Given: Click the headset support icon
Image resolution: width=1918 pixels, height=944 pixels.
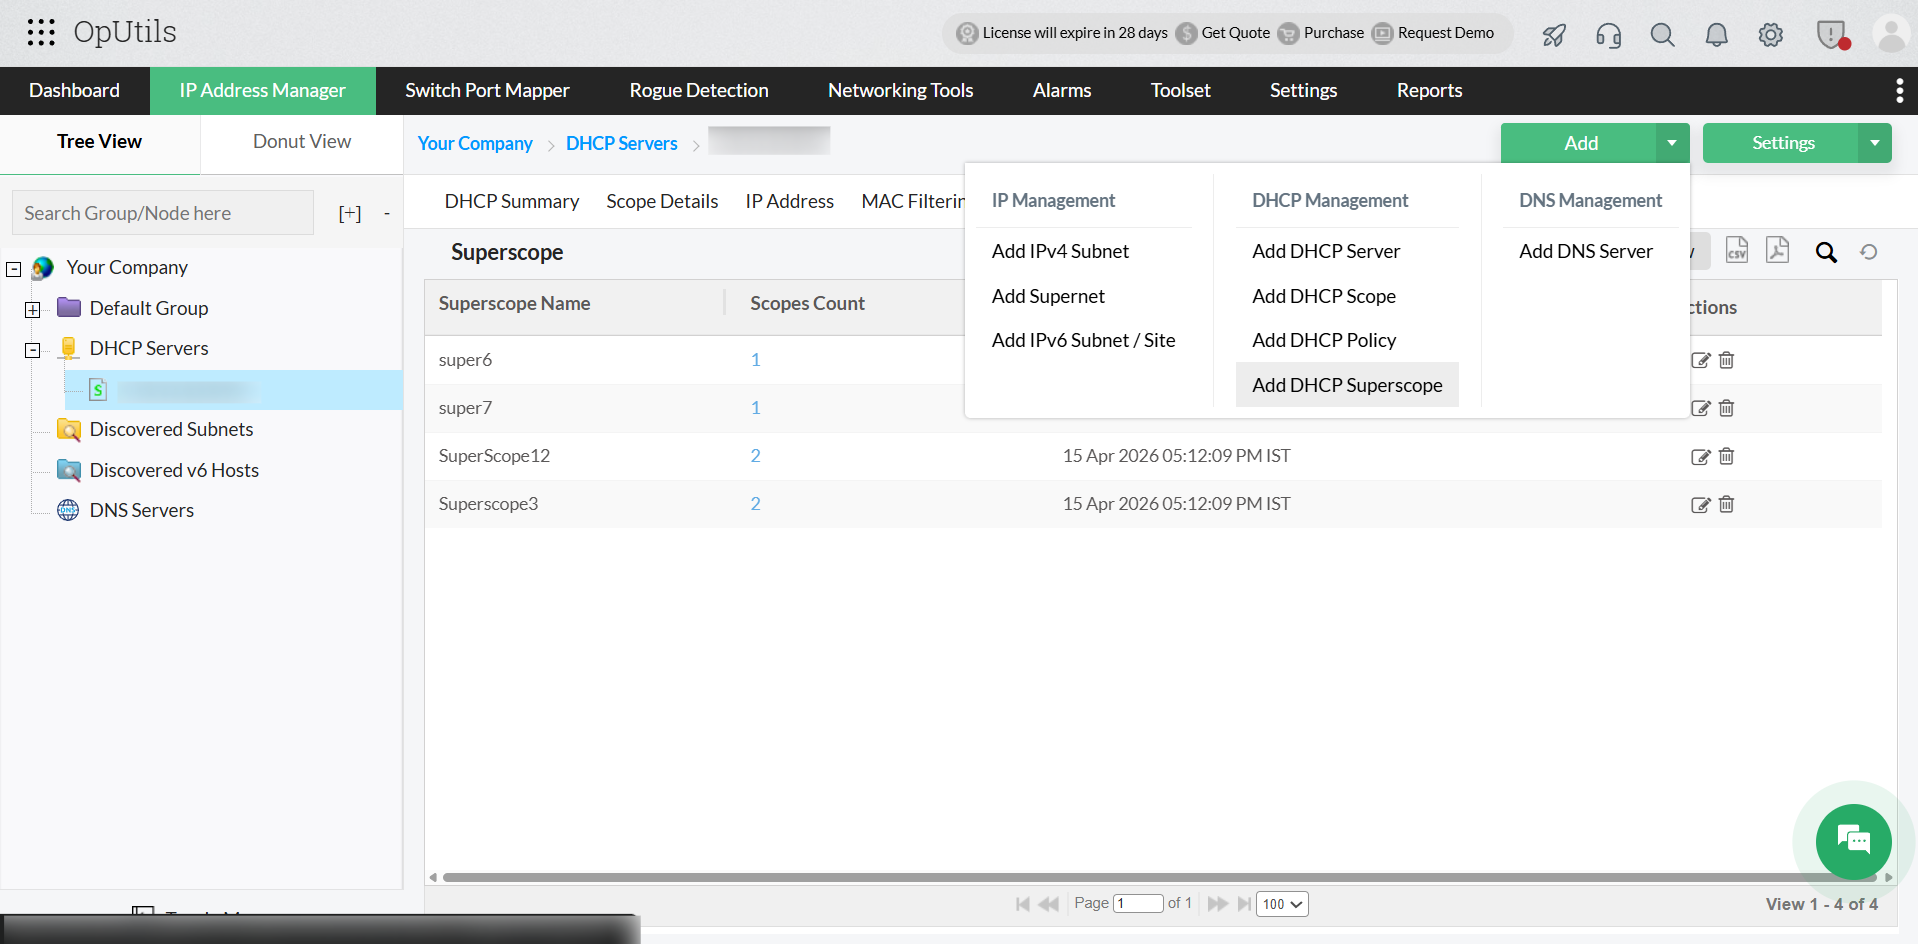Looking at the screenshot, I should coord(1608,35).
